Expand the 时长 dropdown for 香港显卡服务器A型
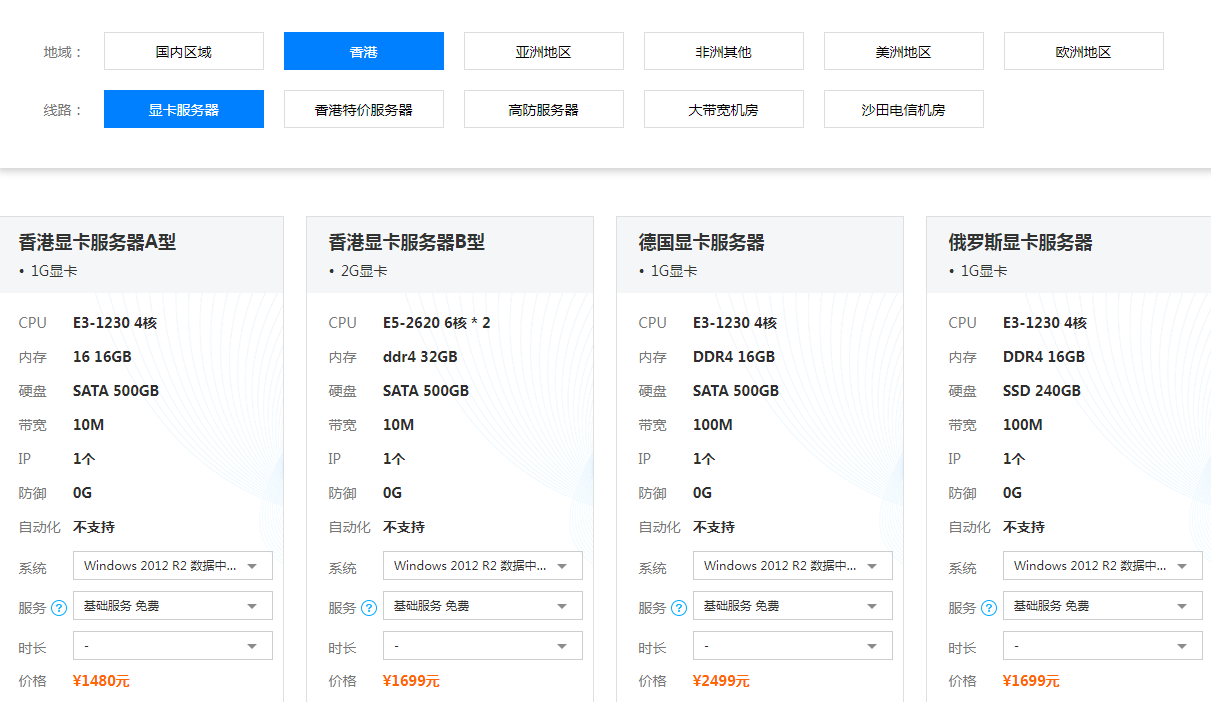 point(172,645)
